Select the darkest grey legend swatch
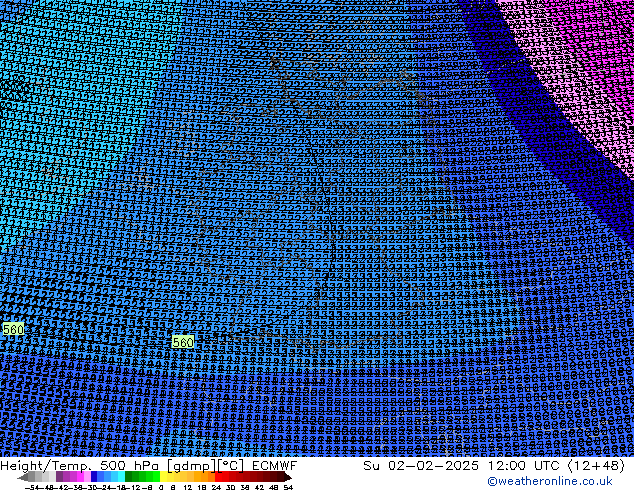 (32, 476)
